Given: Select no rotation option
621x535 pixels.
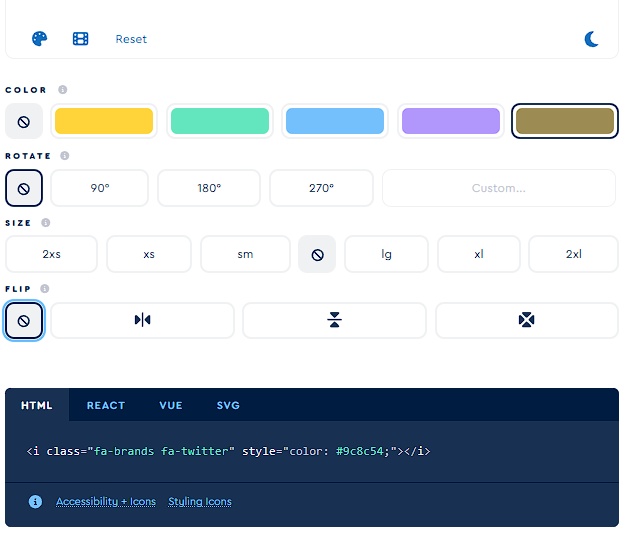Looking at the screenshot, I should [x=24, y=188].
